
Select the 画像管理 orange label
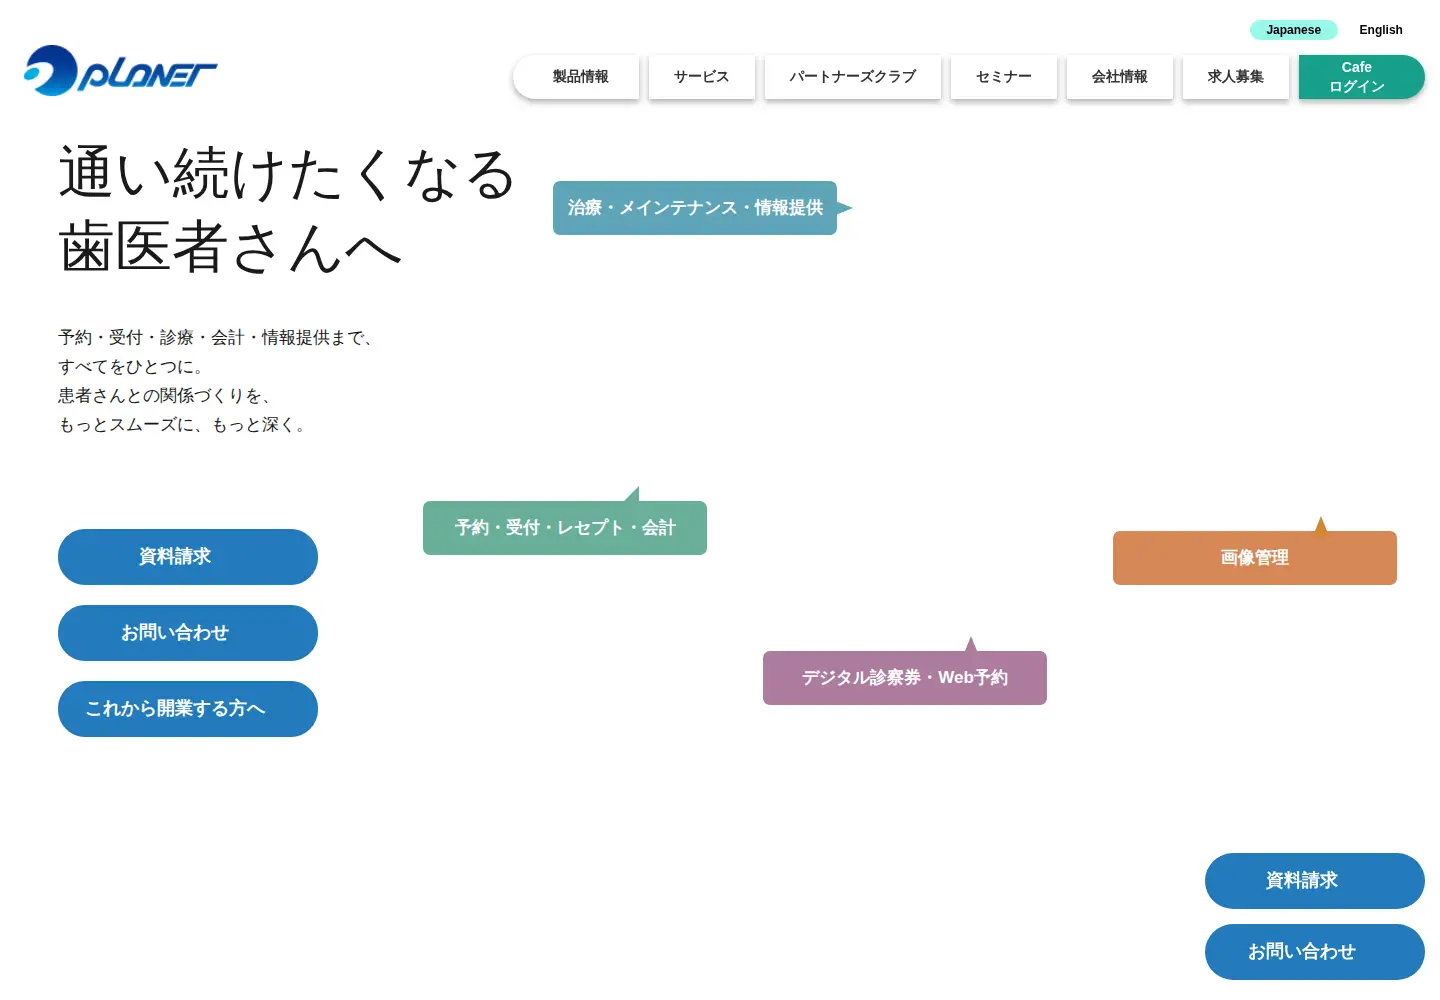pyautogui.click(x=1255, y=558)
